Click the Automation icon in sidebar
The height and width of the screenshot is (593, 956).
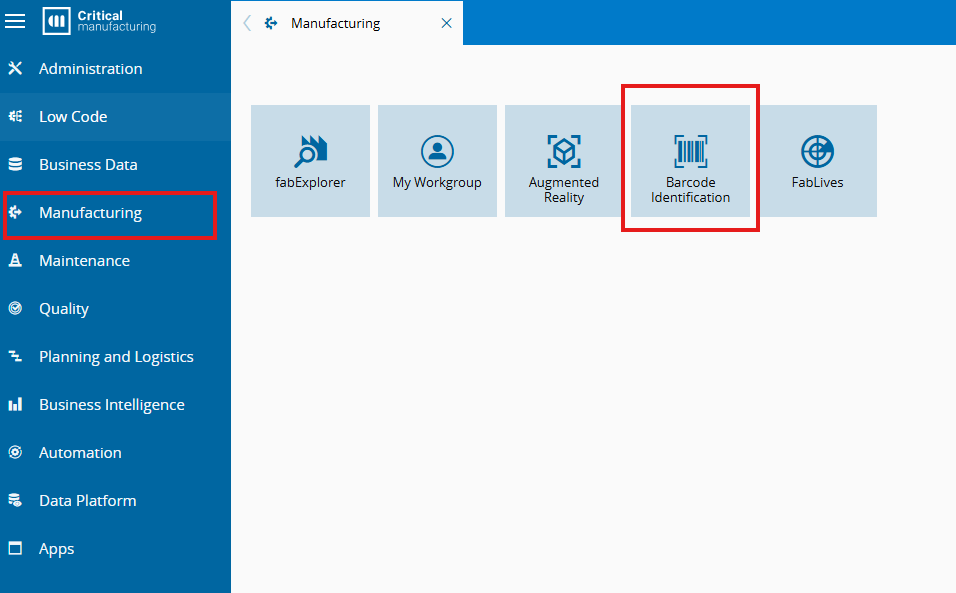point(15,452)
